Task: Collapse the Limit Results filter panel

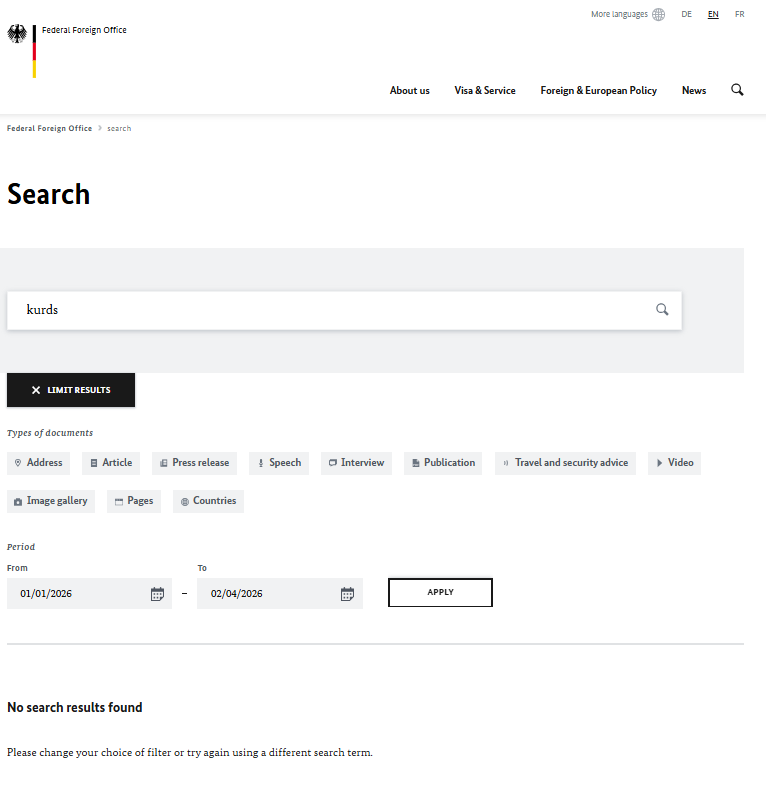Action: (x=71, y=390)
